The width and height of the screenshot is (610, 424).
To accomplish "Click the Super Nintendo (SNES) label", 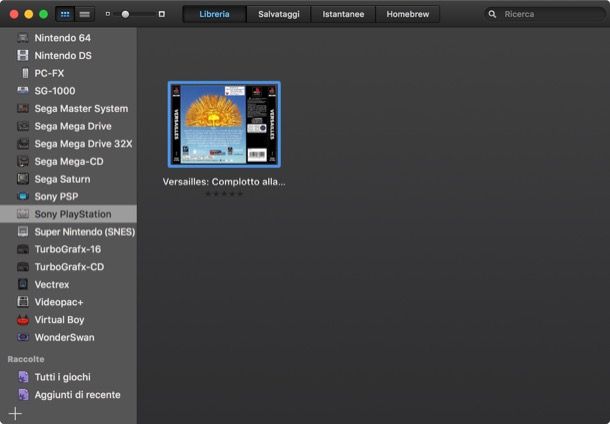I will pos(85,232).
